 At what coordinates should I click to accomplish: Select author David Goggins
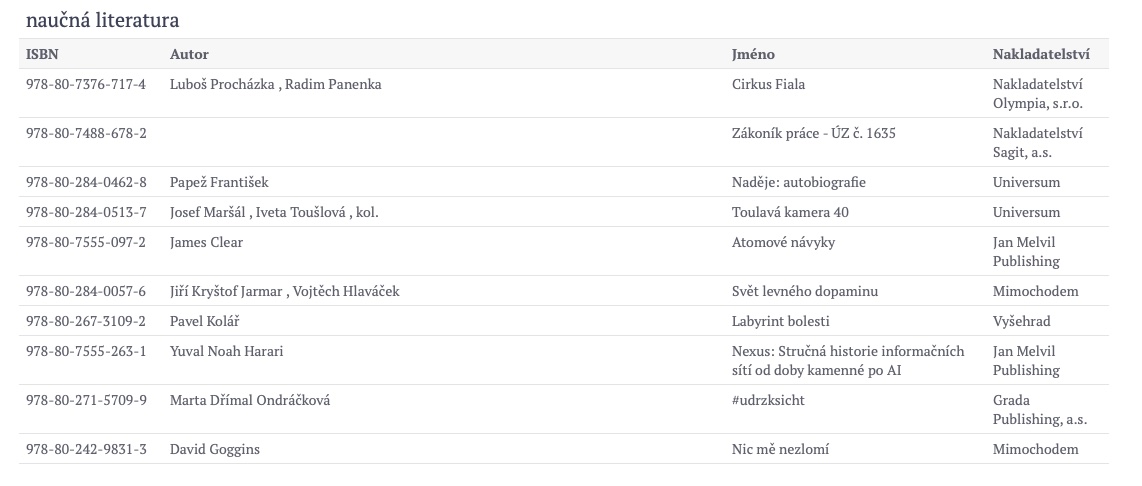coord(215,450)
